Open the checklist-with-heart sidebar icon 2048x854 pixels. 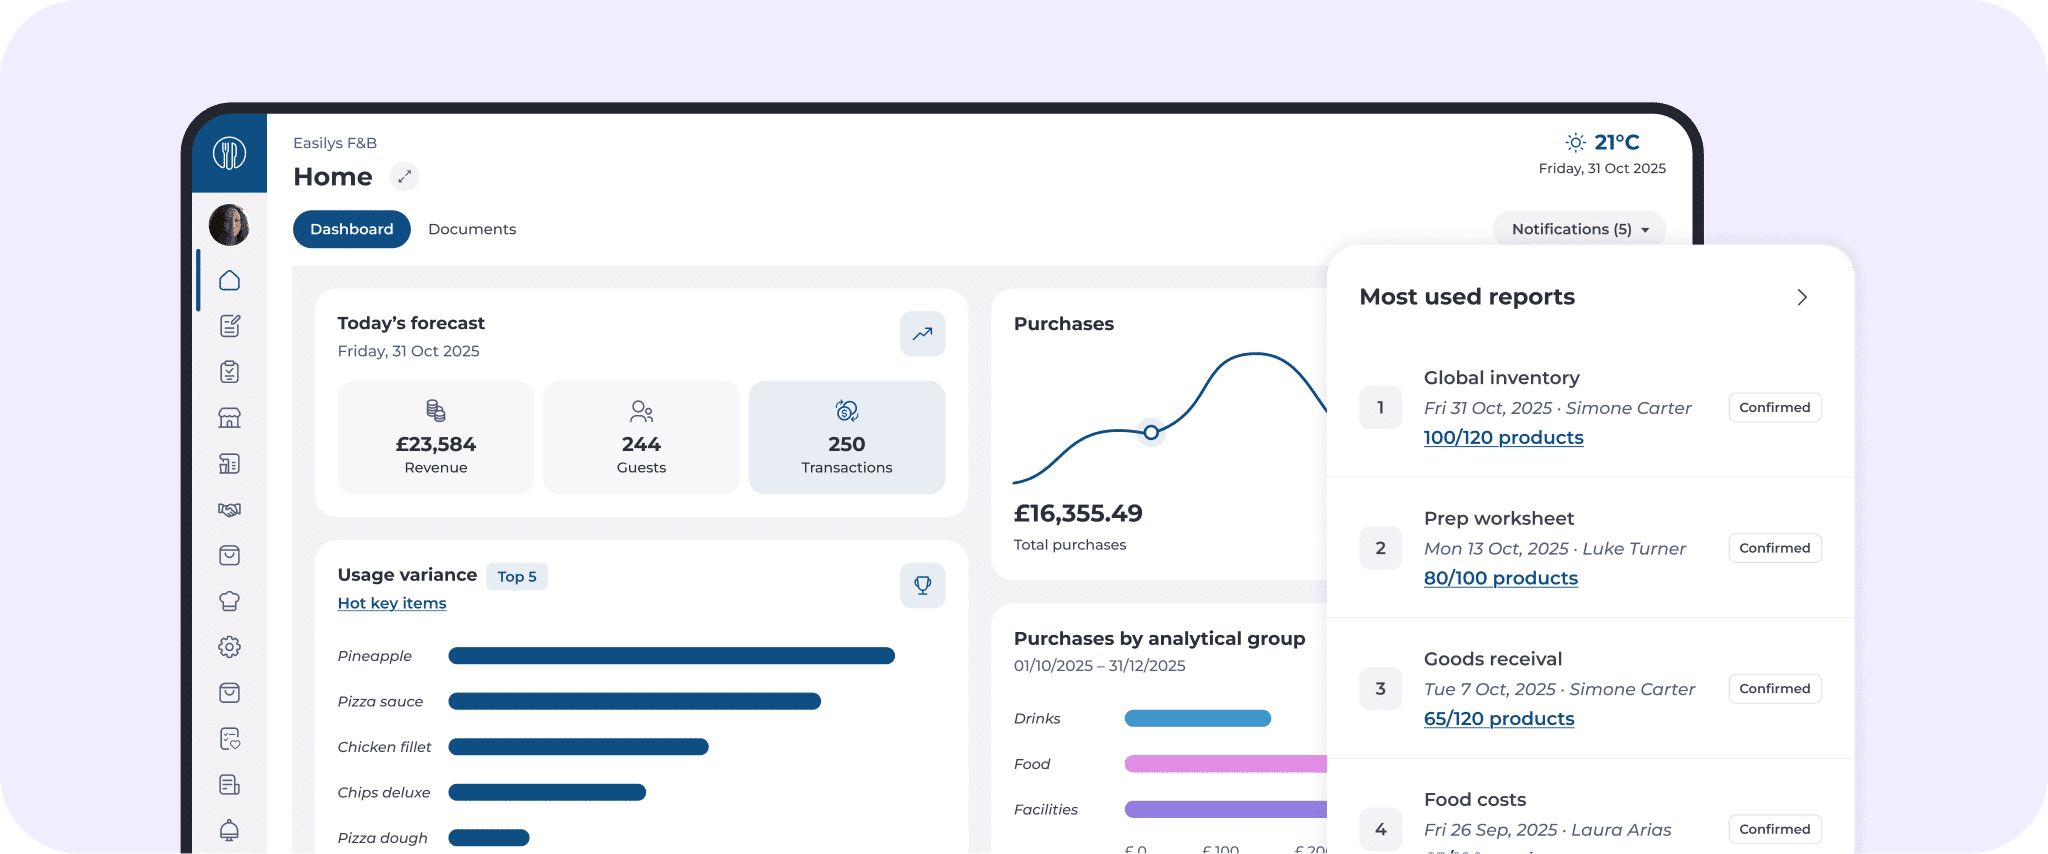(x=229, y=739)
